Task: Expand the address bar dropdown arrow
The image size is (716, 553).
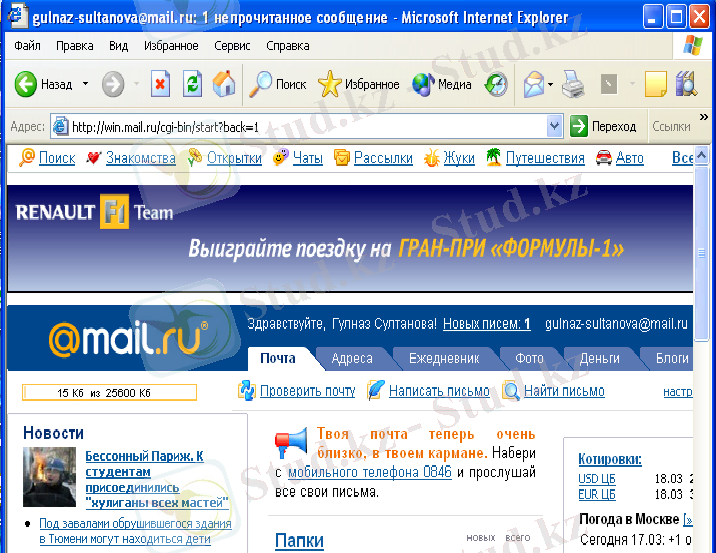Action: (554, 126)
